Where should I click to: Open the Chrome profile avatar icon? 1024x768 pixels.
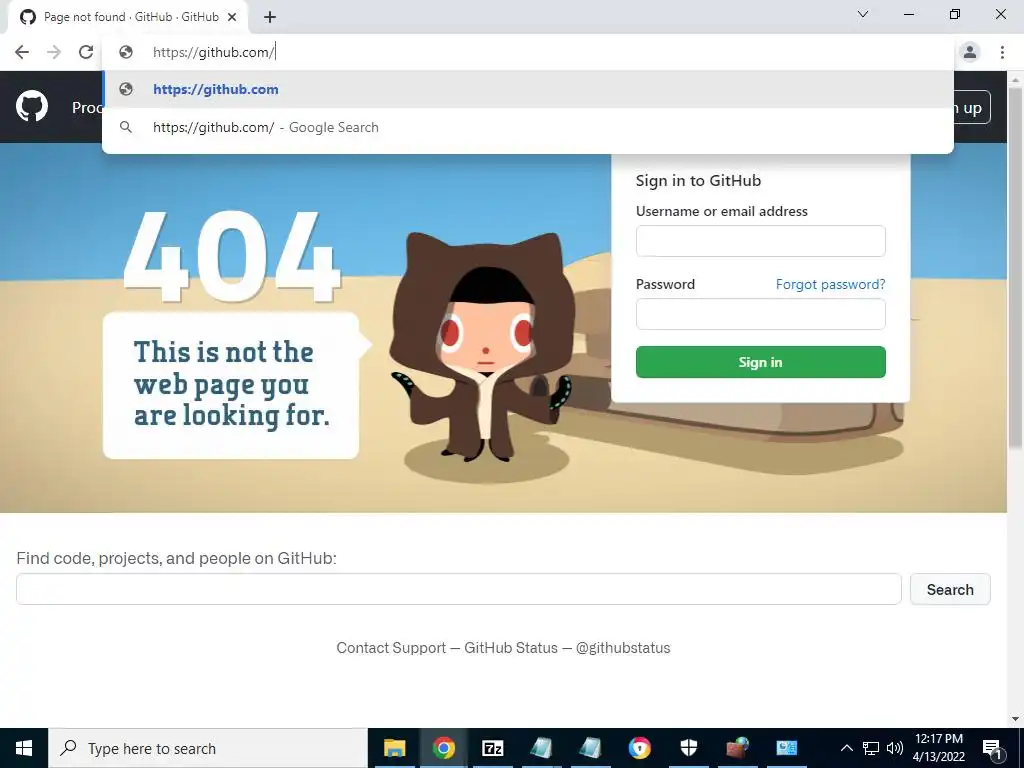coord(970,52)
